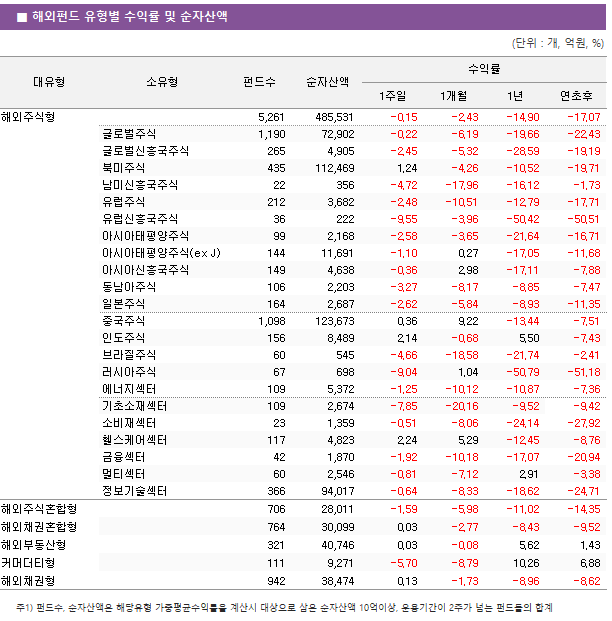Select the '러시아주식' row label
612x621 pixels.
tap(129, 372)
